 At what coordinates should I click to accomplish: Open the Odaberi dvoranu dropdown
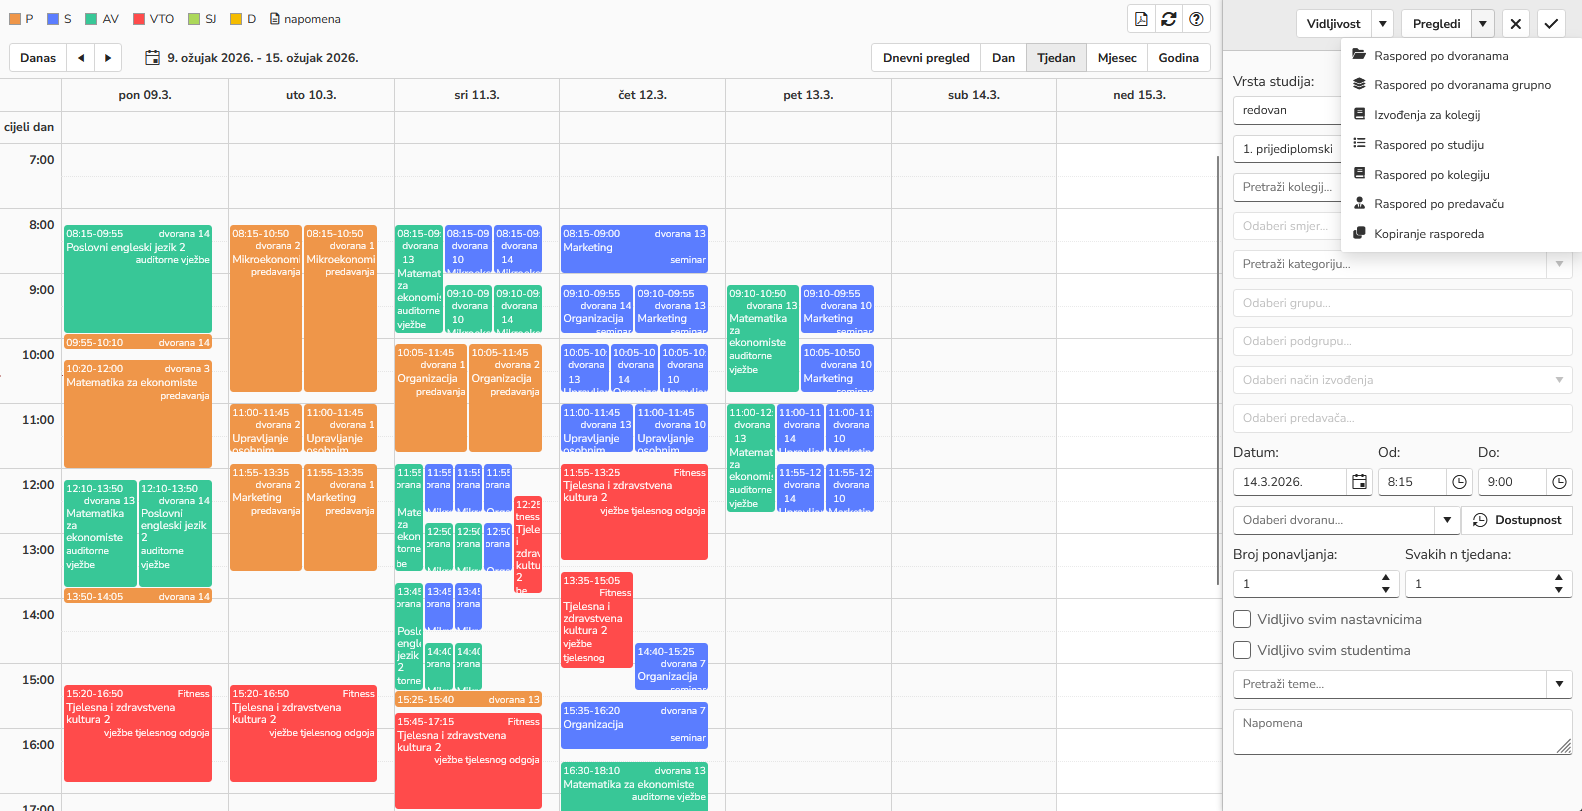click(x=1446, y=520)
